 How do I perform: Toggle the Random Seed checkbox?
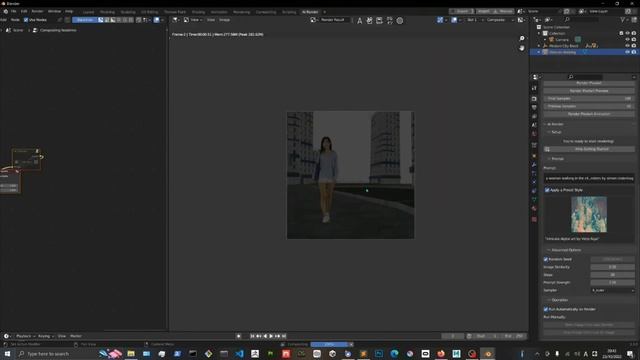pyautogui.click(x=546, y=259)
